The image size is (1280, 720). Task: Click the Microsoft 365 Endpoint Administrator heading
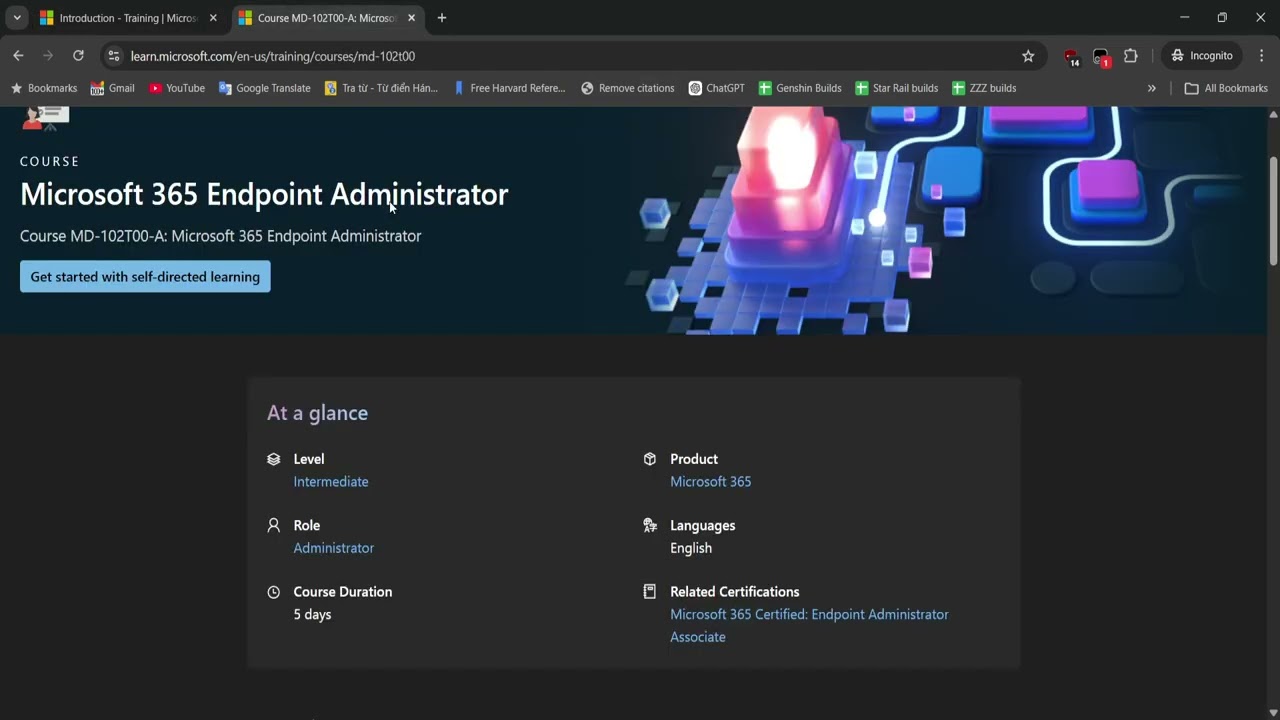click(x=264, y=194)
